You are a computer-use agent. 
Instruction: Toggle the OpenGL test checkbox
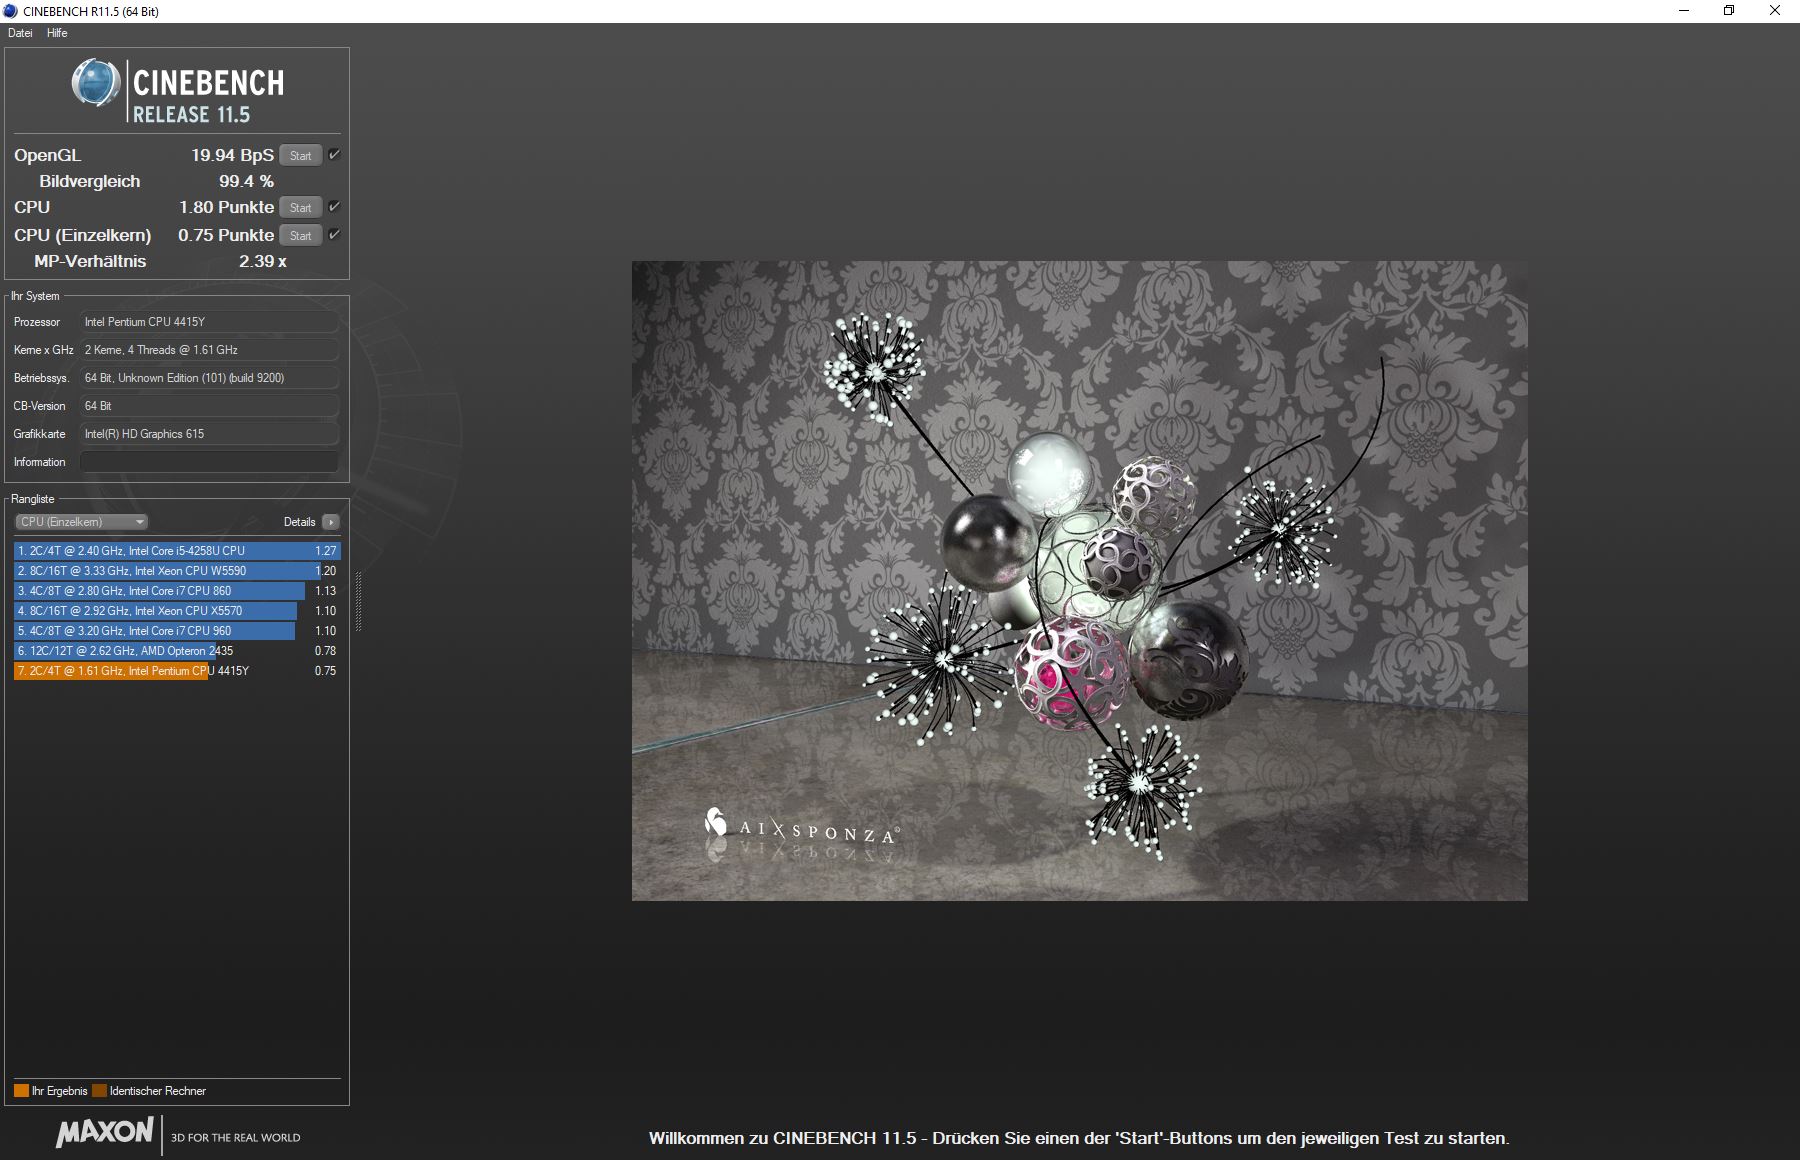point(334,154)
